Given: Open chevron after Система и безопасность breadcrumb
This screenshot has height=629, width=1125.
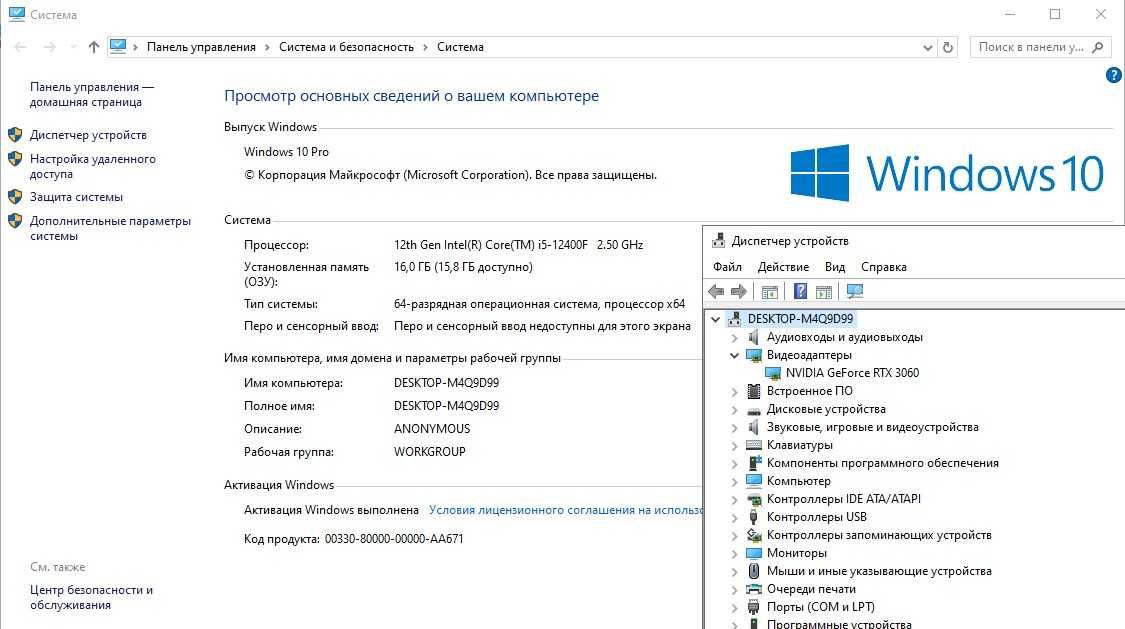Looking at the screenshot, I should pyautogui.click(x=425, y=47).
